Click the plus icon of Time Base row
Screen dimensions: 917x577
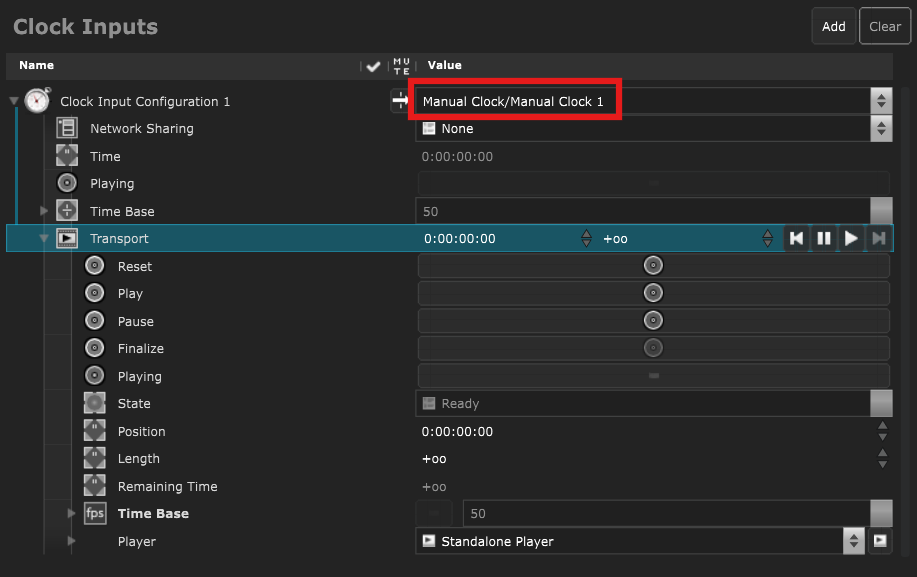(67, 210)
